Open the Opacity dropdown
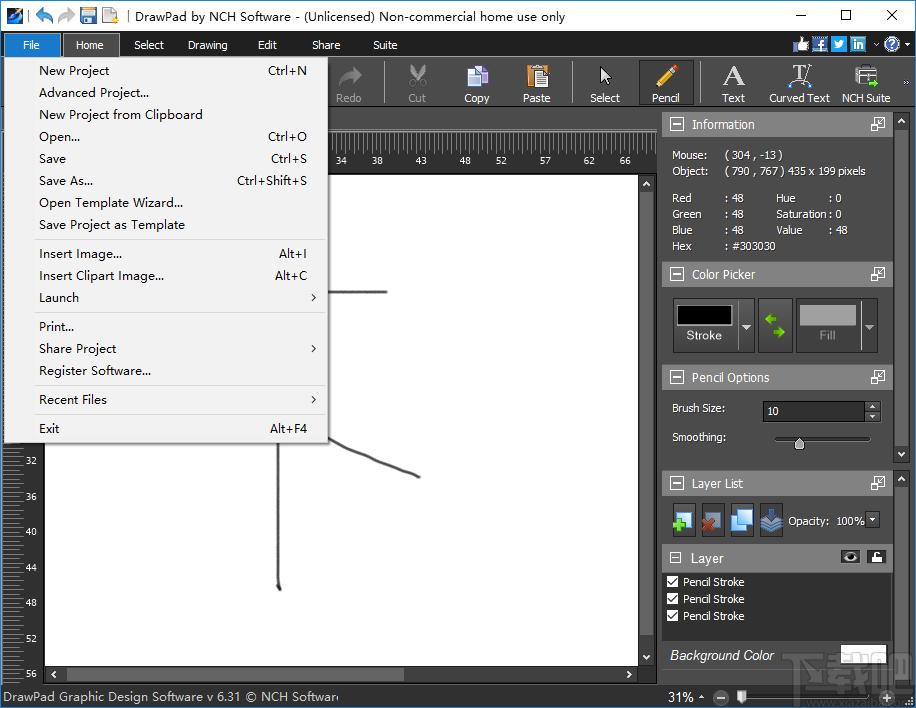The height and width of the screenshot is (708, 916). pos(872,519)
